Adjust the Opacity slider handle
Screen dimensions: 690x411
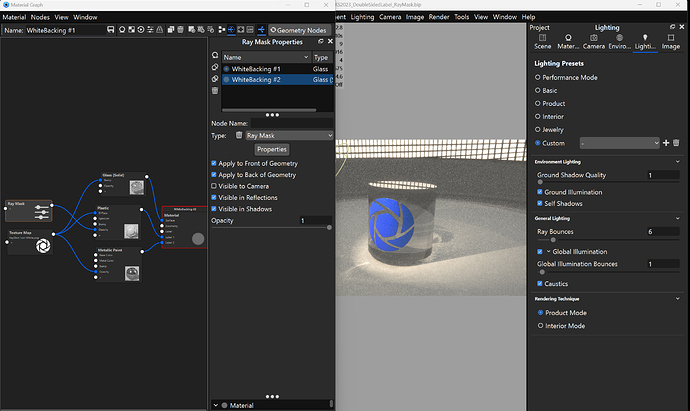pyautogui.click(x=329, y=228)
